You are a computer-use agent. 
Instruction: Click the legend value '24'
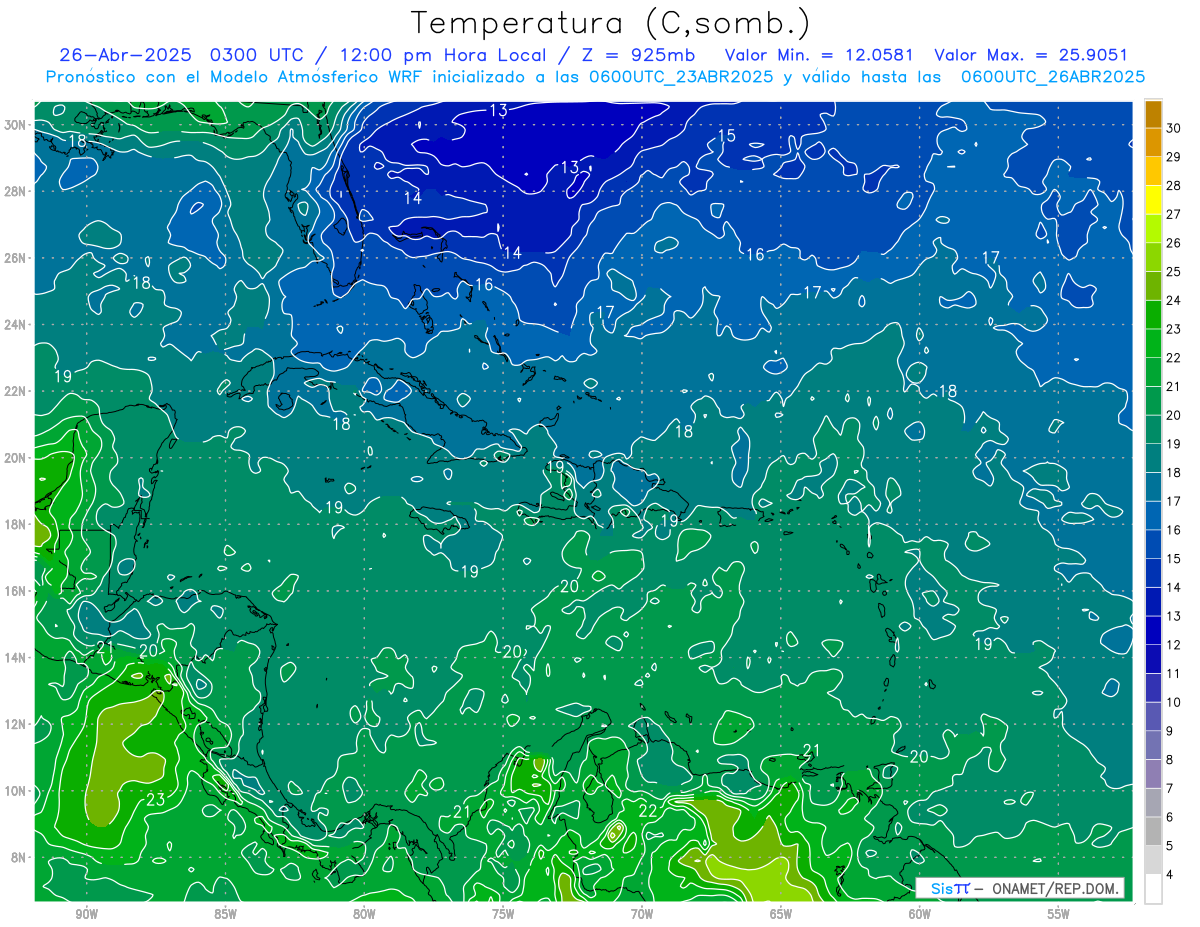point(1174,300)
